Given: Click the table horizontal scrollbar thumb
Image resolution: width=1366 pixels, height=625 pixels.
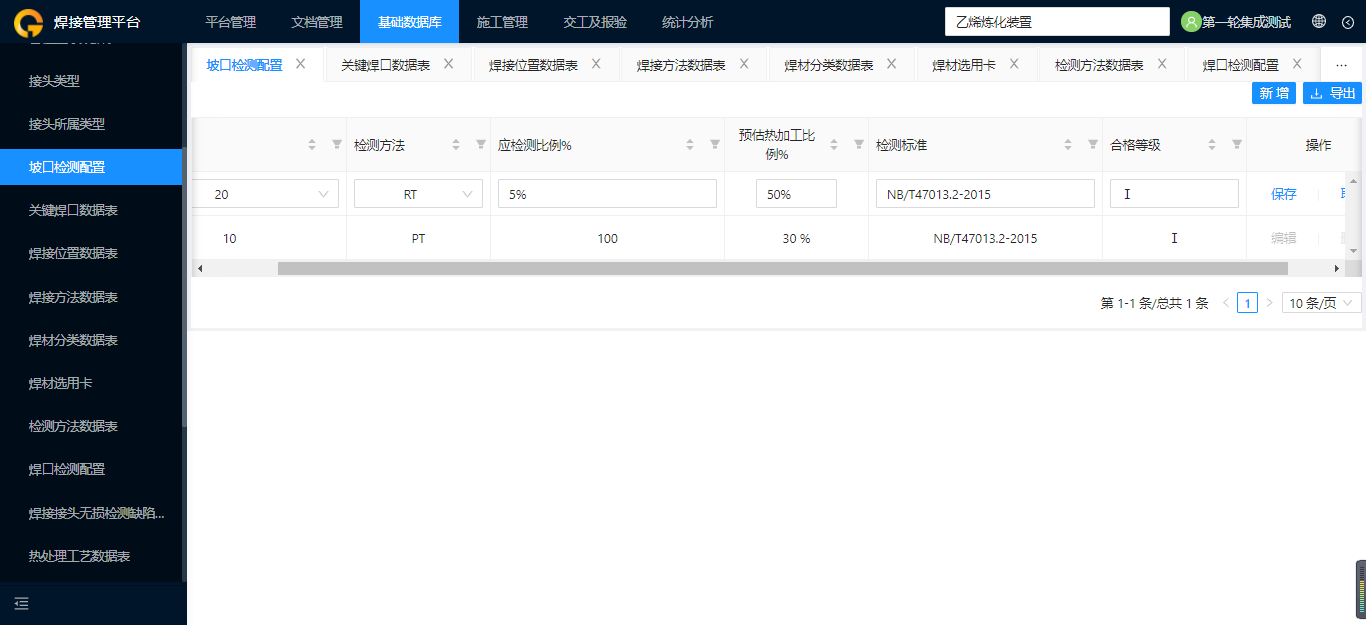Looking at the screenshot, I should [x=783, y=268].
